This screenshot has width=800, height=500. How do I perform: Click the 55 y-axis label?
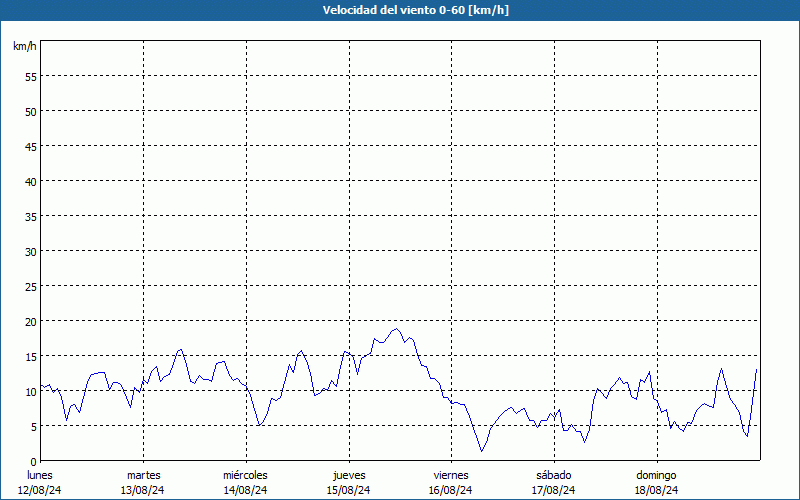pyautogui.click(x=31, y=77)
